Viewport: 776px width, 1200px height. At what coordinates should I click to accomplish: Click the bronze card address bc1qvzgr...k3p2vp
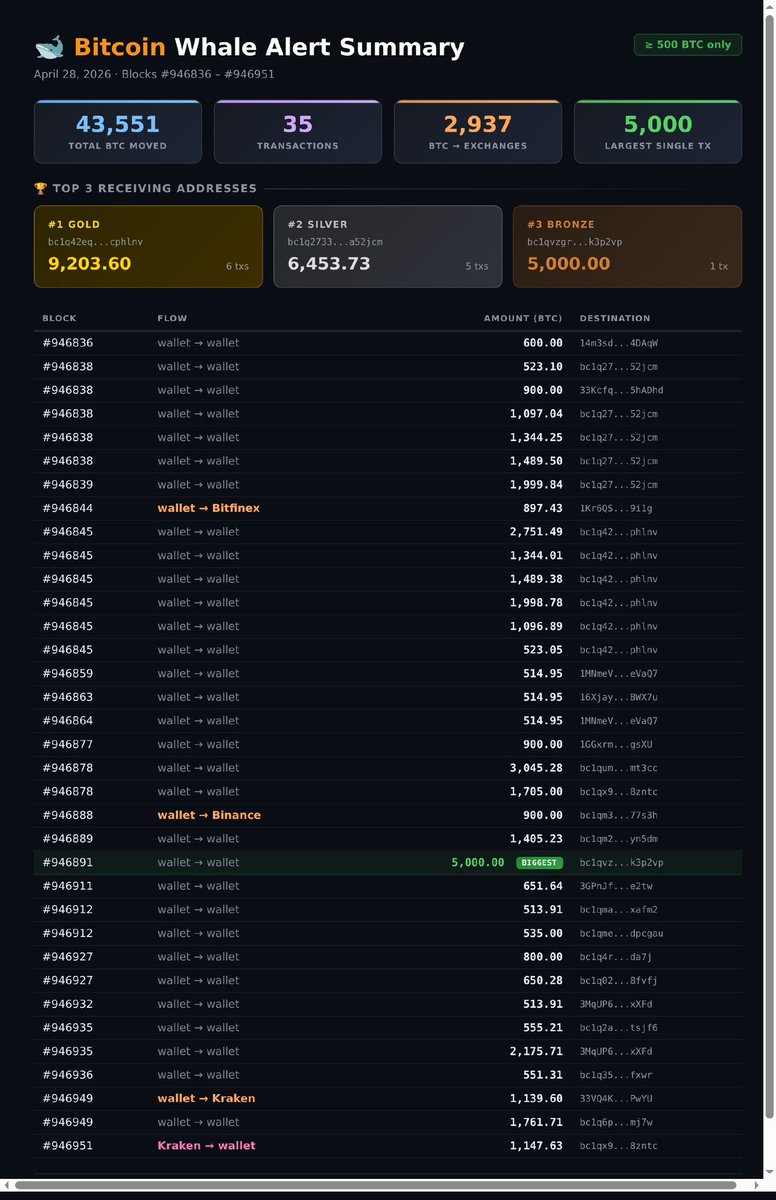point(575,242)
